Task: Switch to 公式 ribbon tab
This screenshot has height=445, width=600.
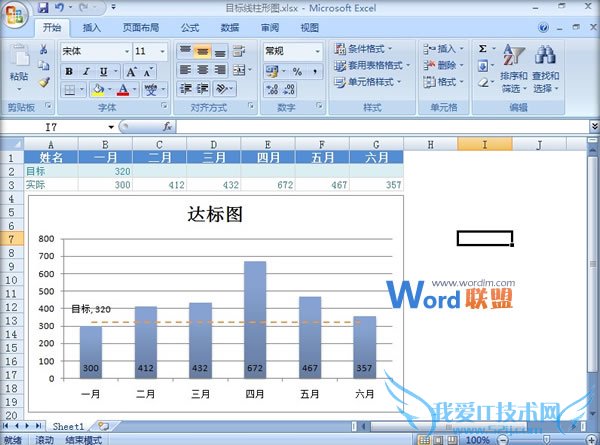Action: (190, 28)
